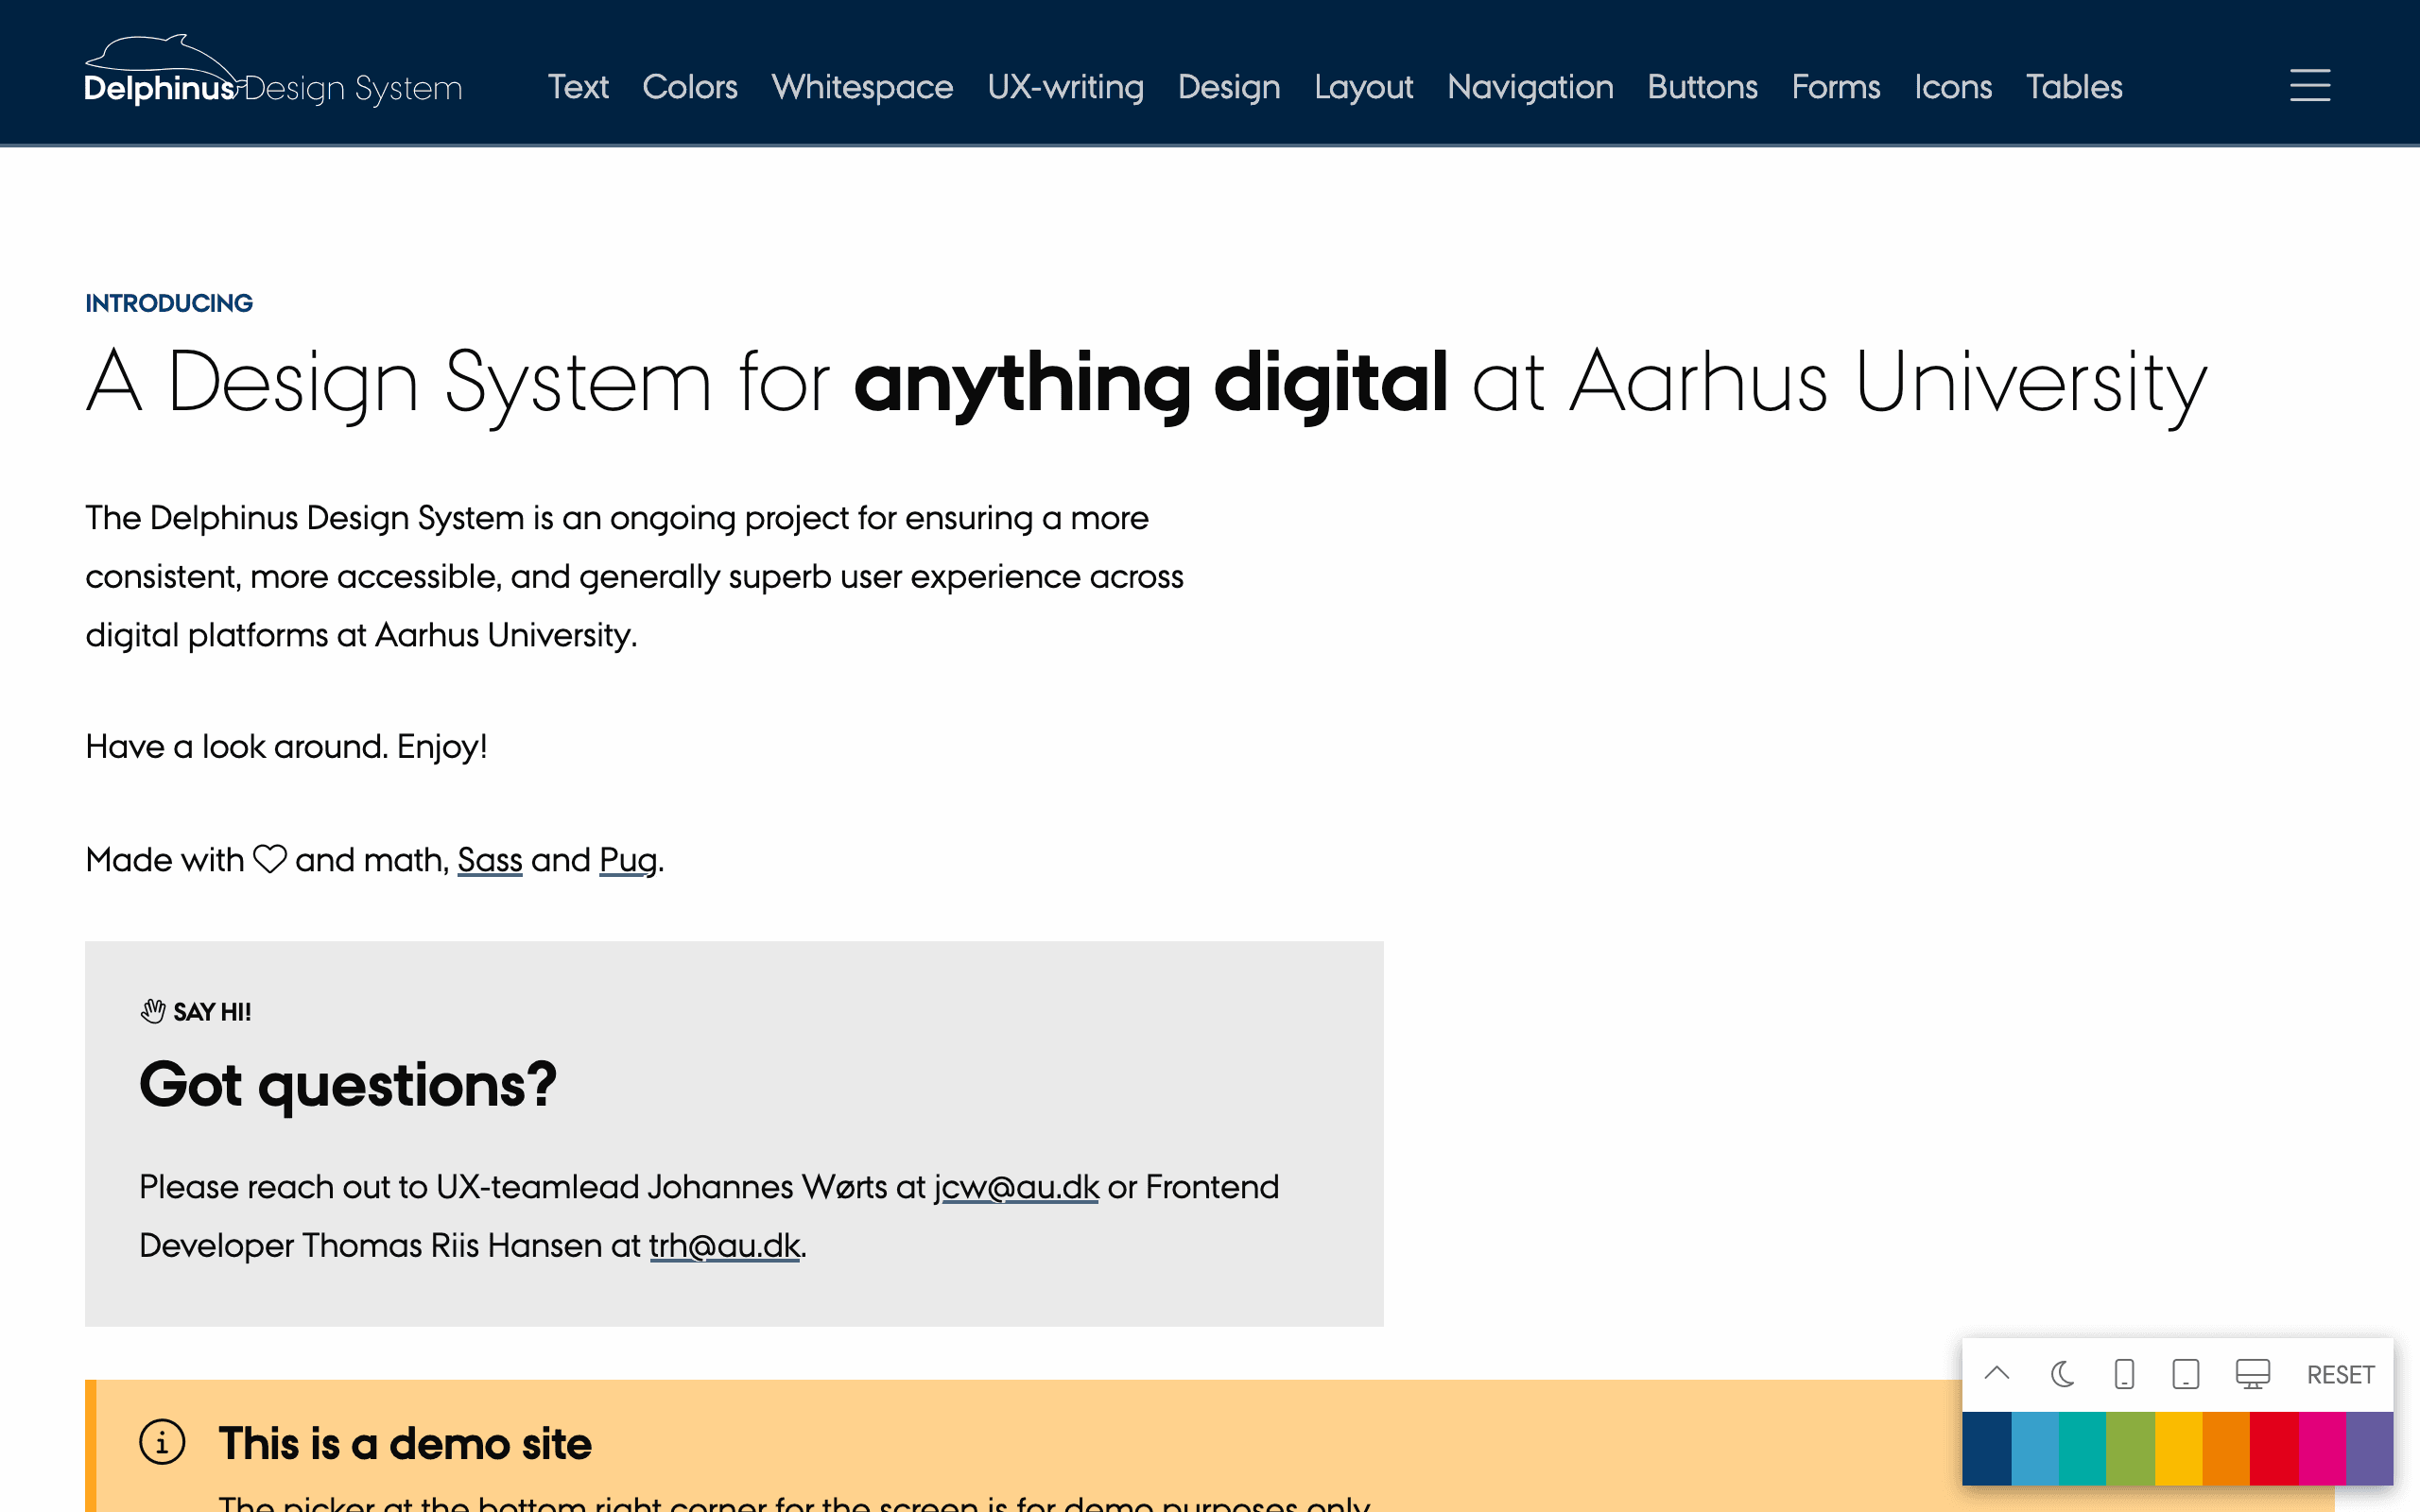
Task: Click the INTRODUCING label
Action: 169,303
